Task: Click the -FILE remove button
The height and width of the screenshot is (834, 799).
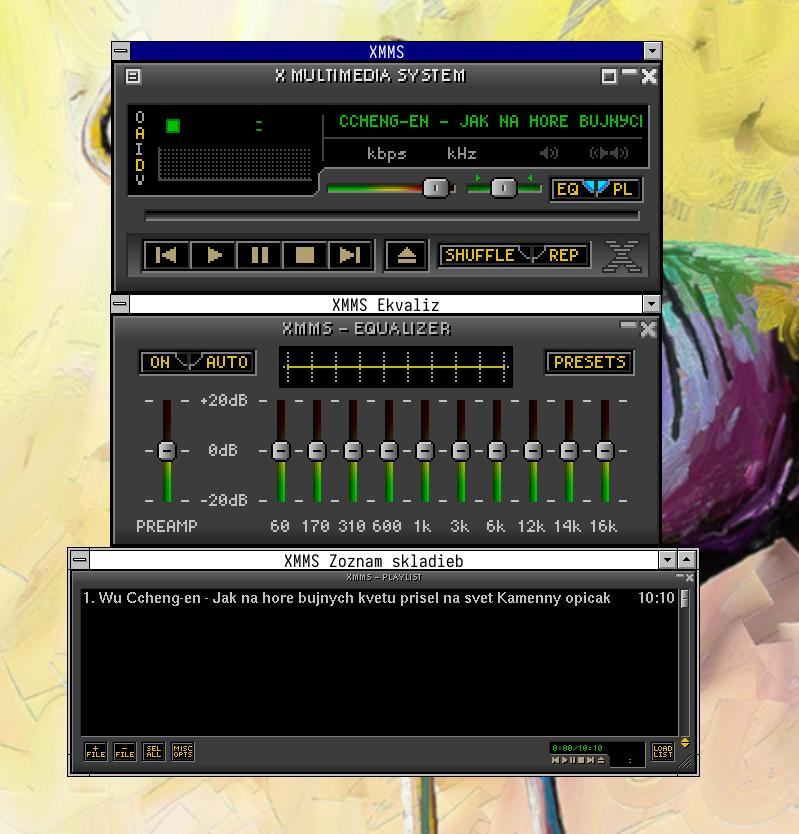Action: pyautogui.click(x=124, y=752)
